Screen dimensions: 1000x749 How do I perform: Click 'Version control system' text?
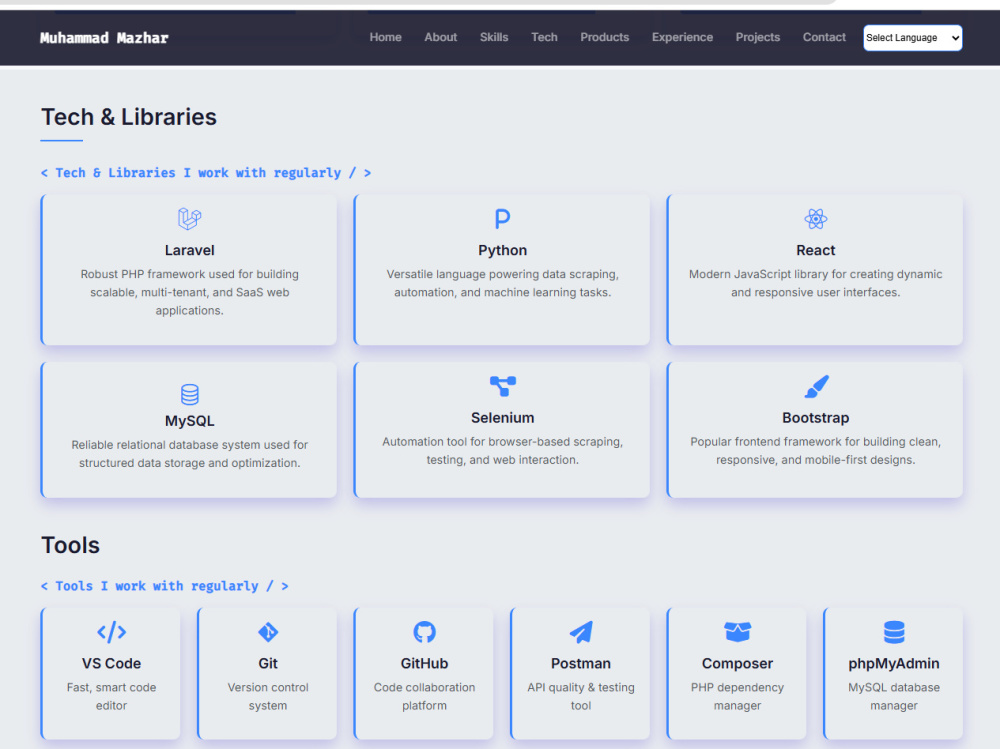tap(268, 696)
